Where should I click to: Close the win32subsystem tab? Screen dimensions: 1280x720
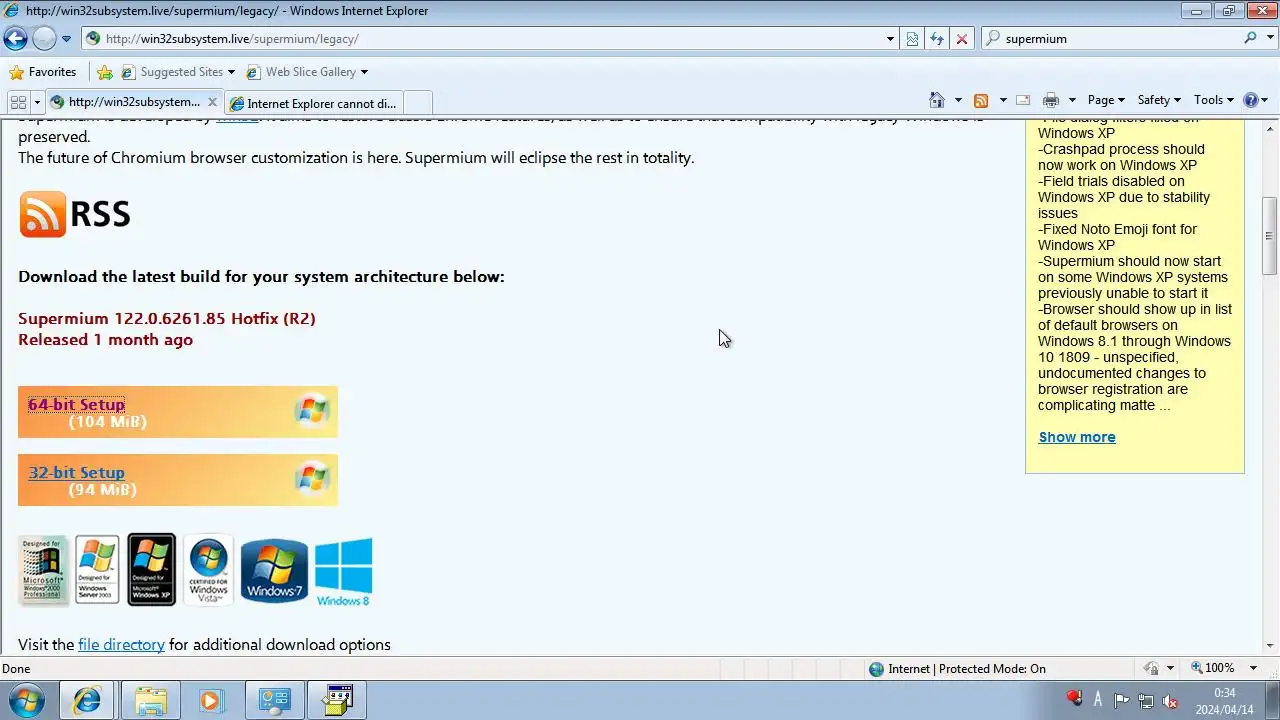212,102
